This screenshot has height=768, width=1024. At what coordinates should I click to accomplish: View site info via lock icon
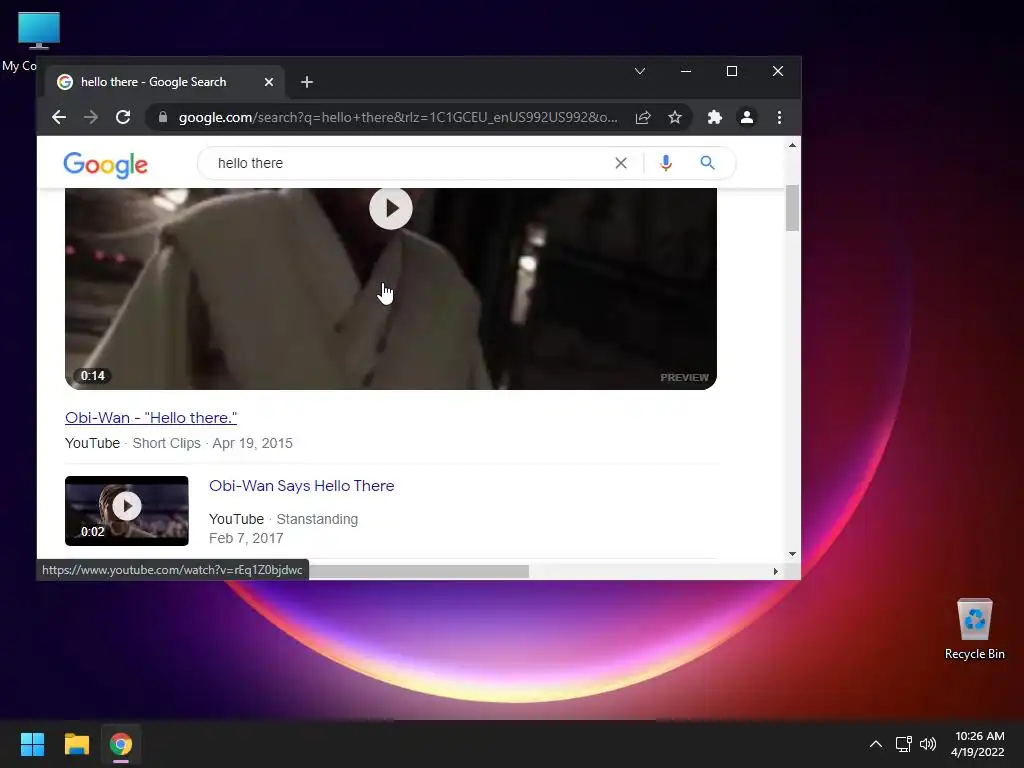(163, 117)
